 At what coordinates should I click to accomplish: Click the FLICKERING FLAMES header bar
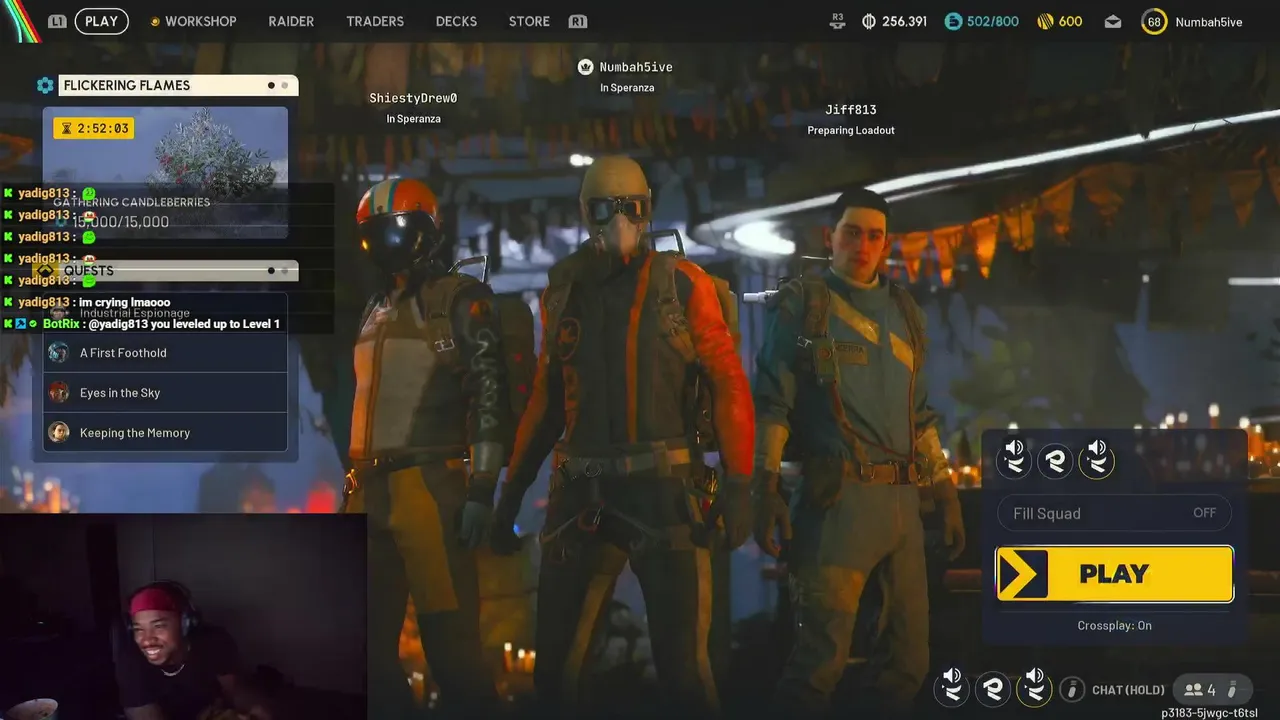(177, 86)
